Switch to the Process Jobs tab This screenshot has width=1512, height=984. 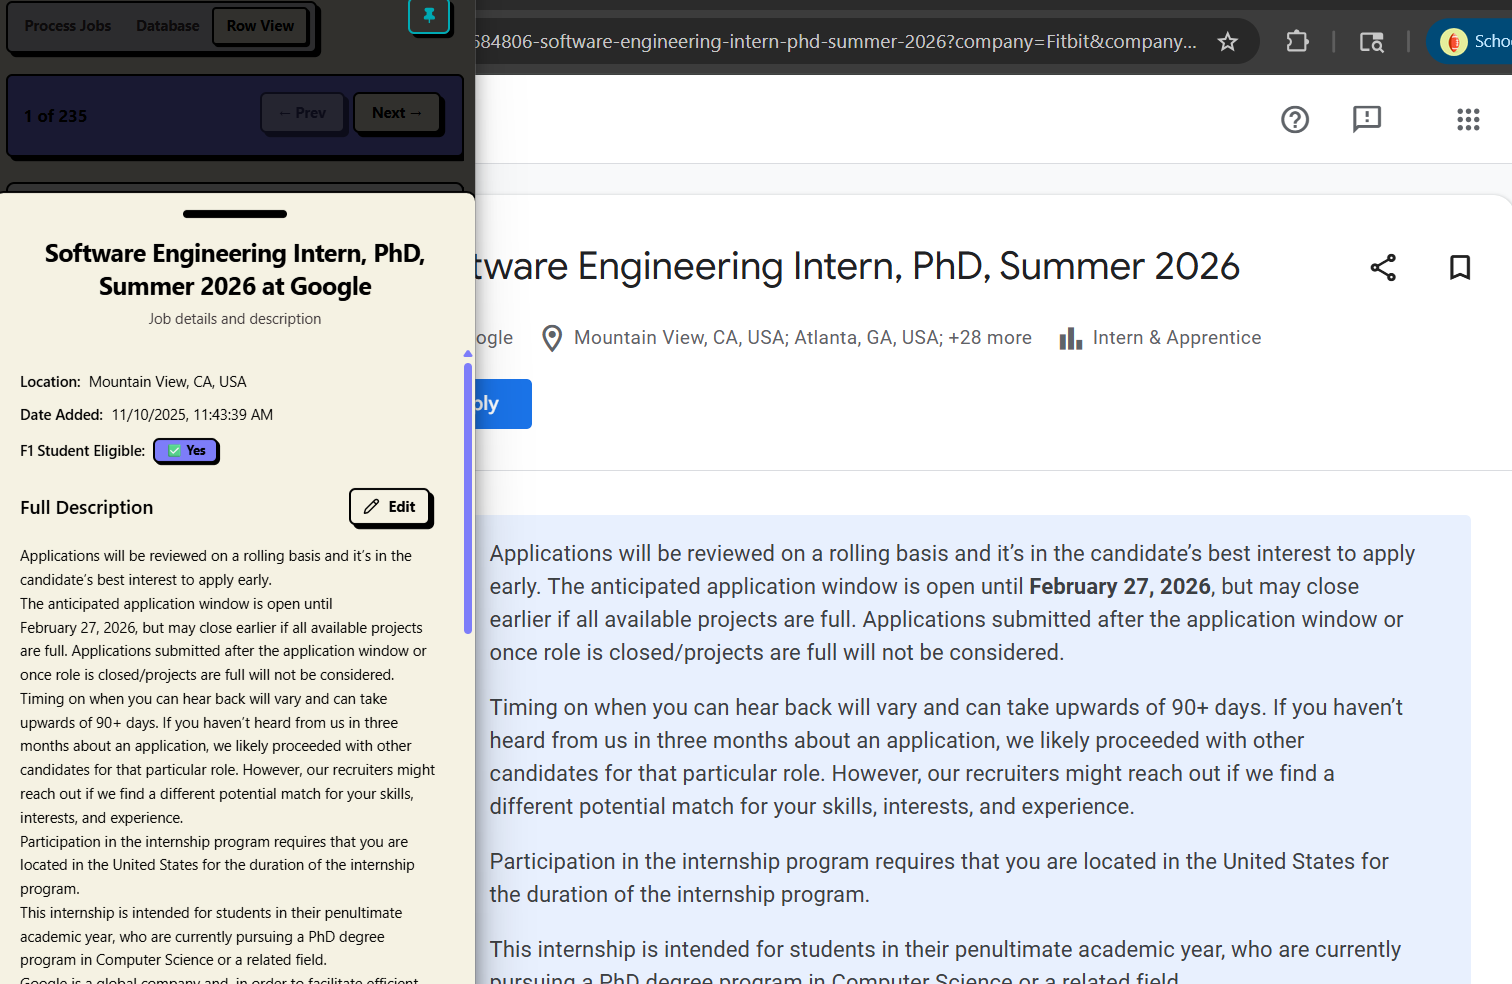(x=68, y=26)
